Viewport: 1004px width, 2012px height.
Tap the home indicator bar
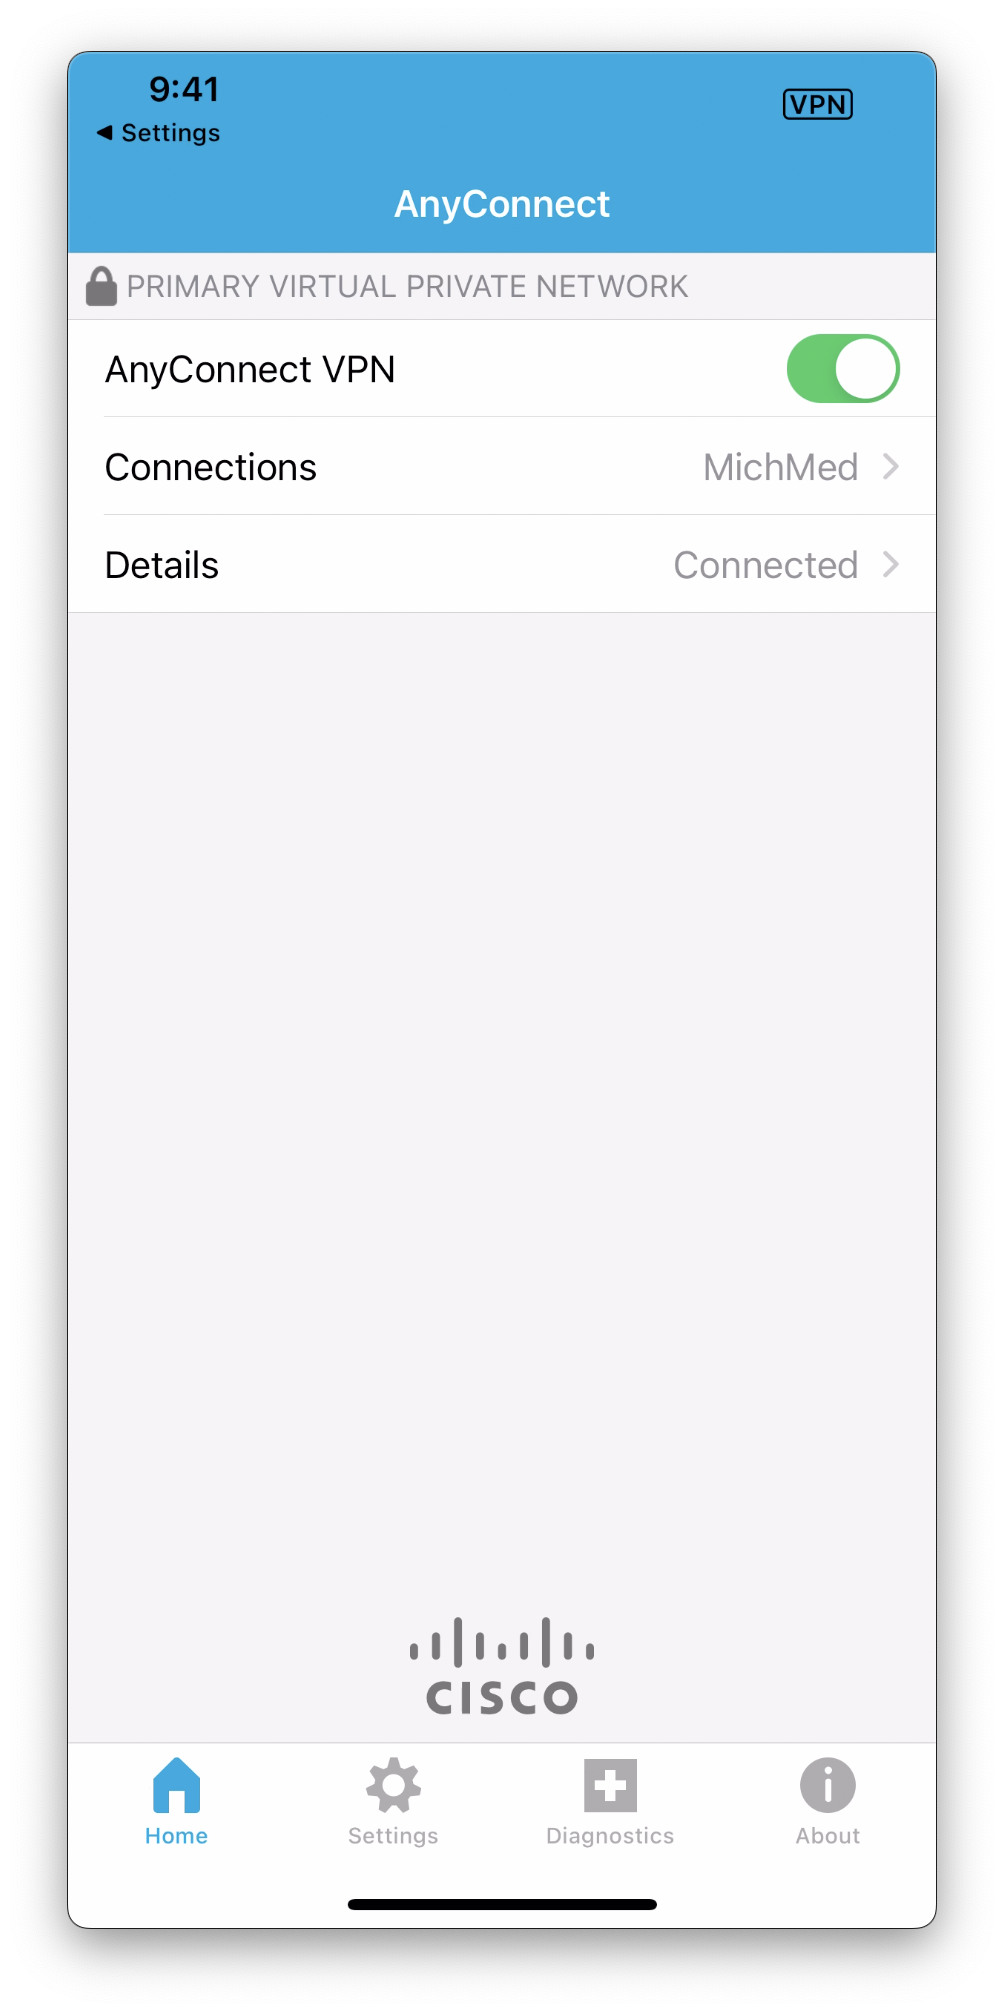(x=502, y=1904)
